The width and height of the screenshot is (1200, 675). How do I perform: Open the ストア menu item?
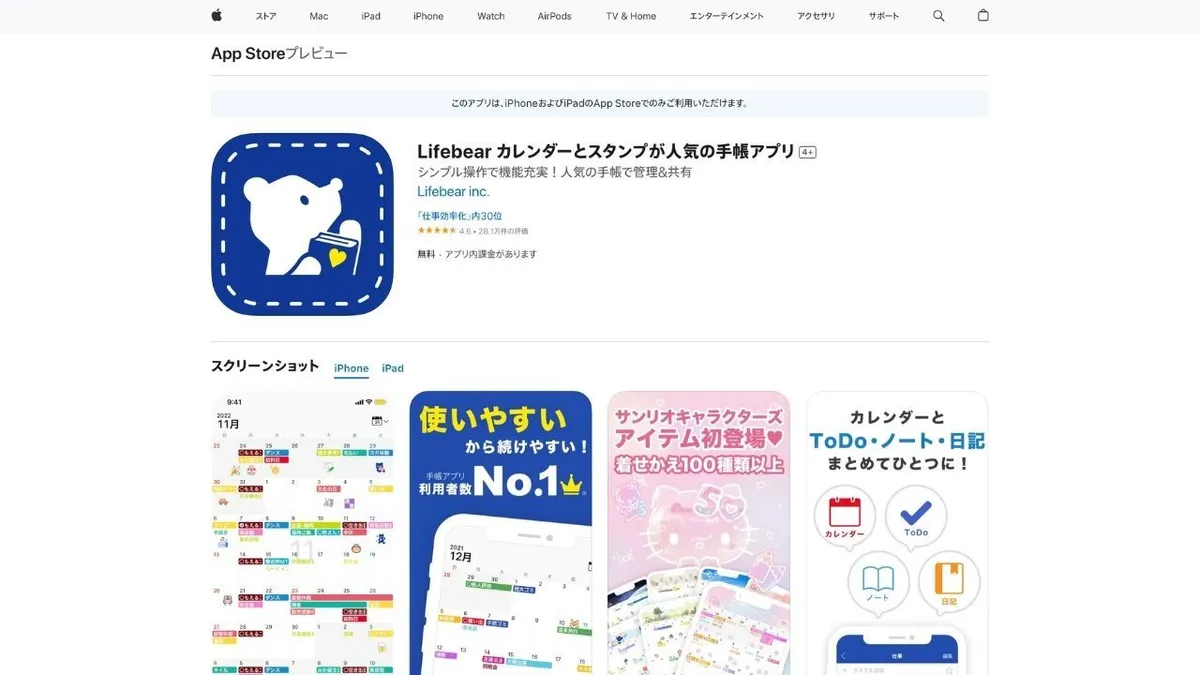tap(266, 16)
